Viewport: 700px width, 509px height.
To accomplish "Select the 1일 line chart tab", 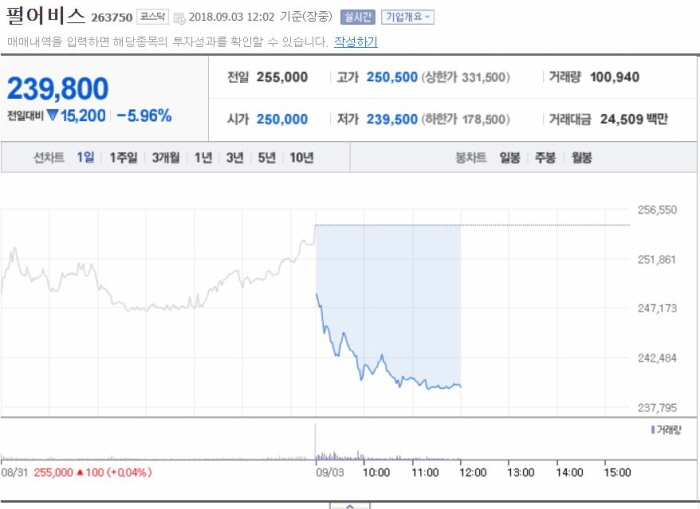I will [86, 157].
